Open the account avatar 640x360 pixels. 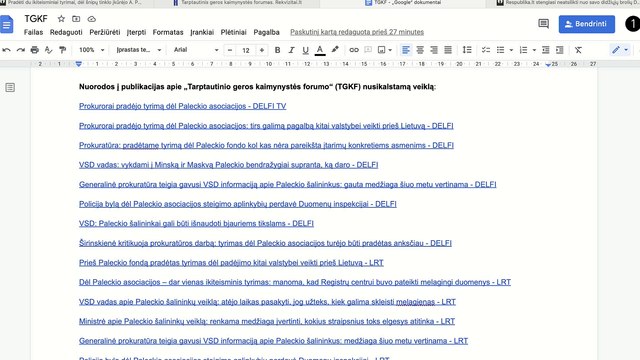pos(633,24)
